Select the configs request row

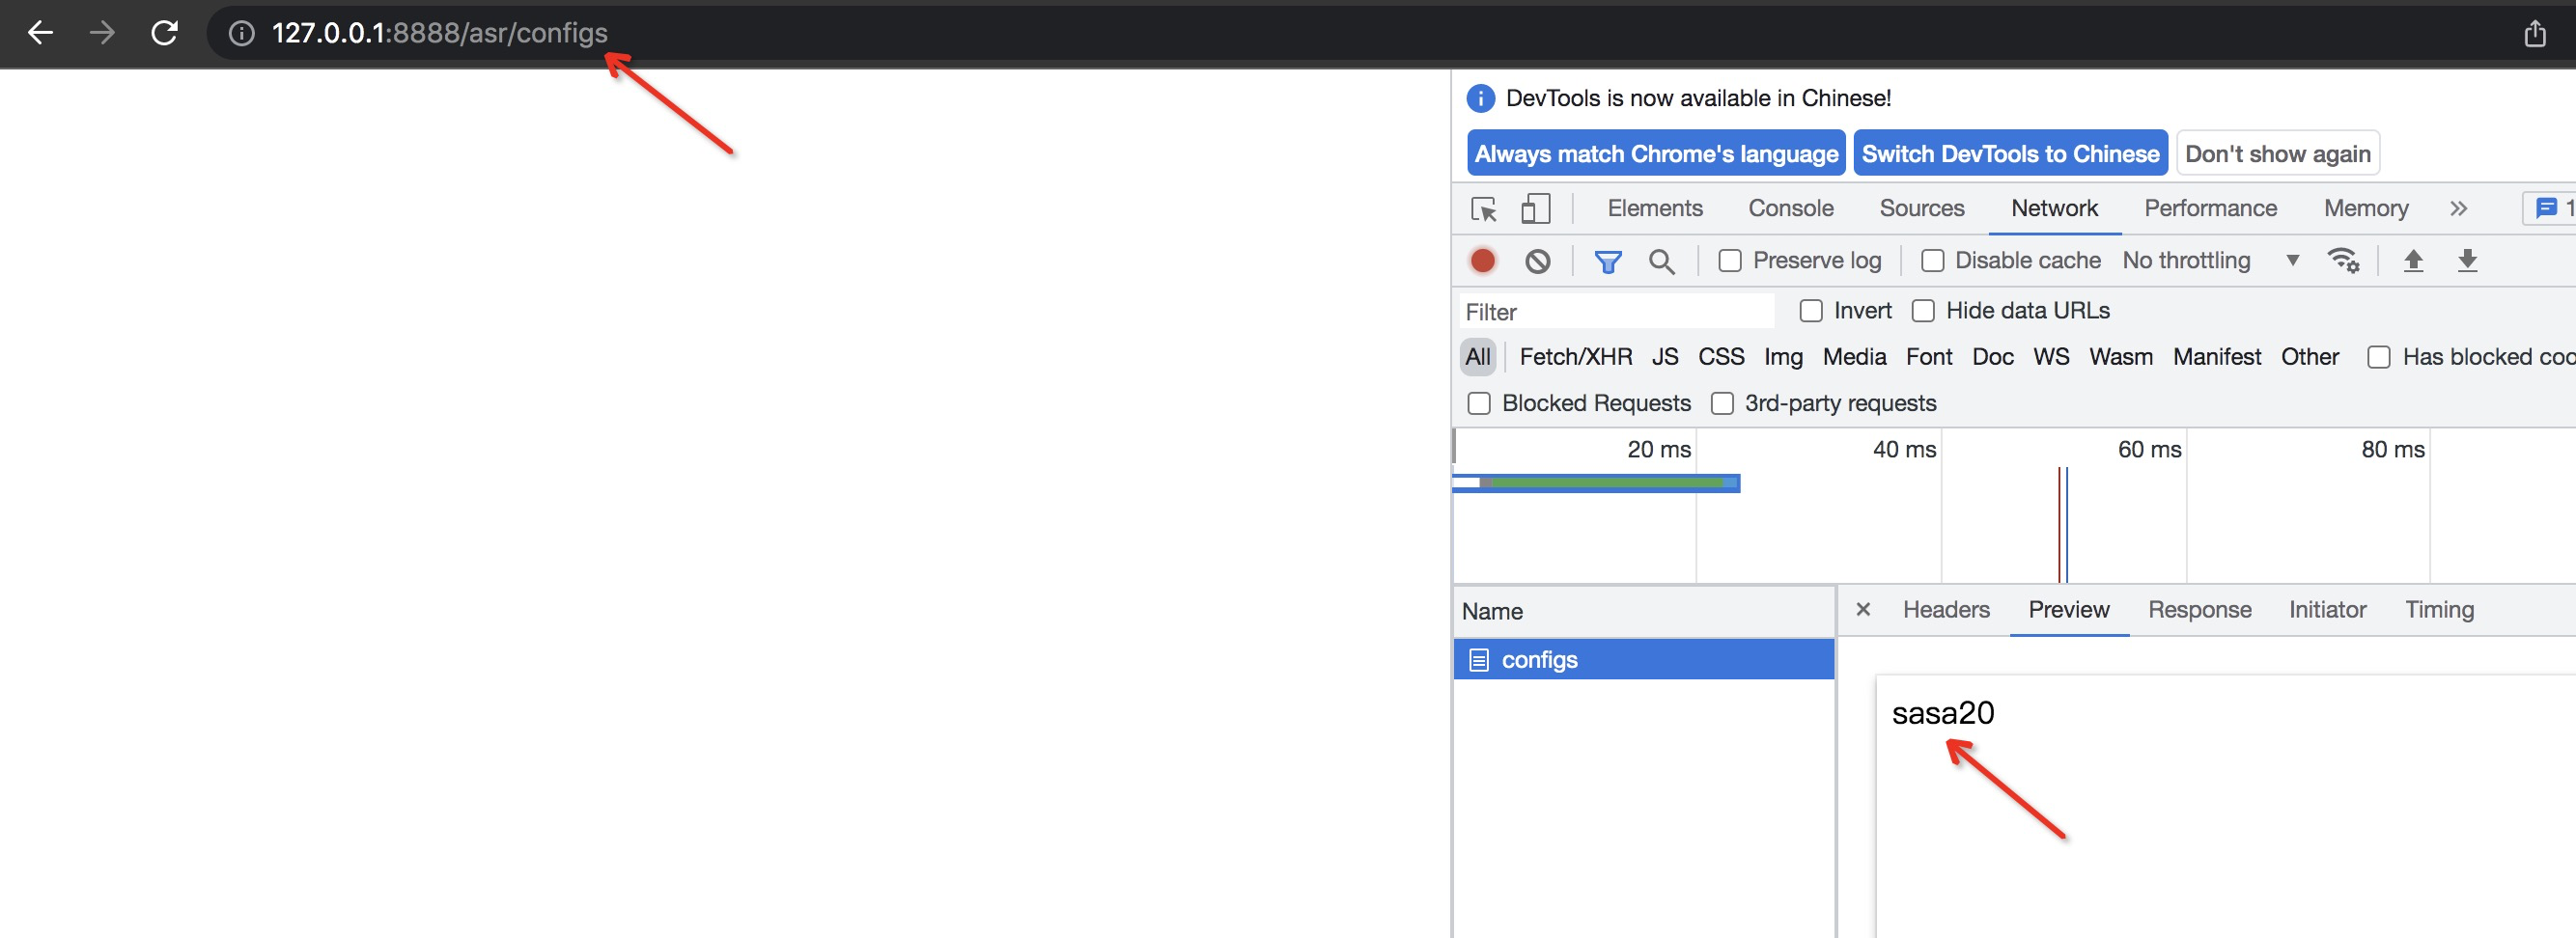(1643, 660)
